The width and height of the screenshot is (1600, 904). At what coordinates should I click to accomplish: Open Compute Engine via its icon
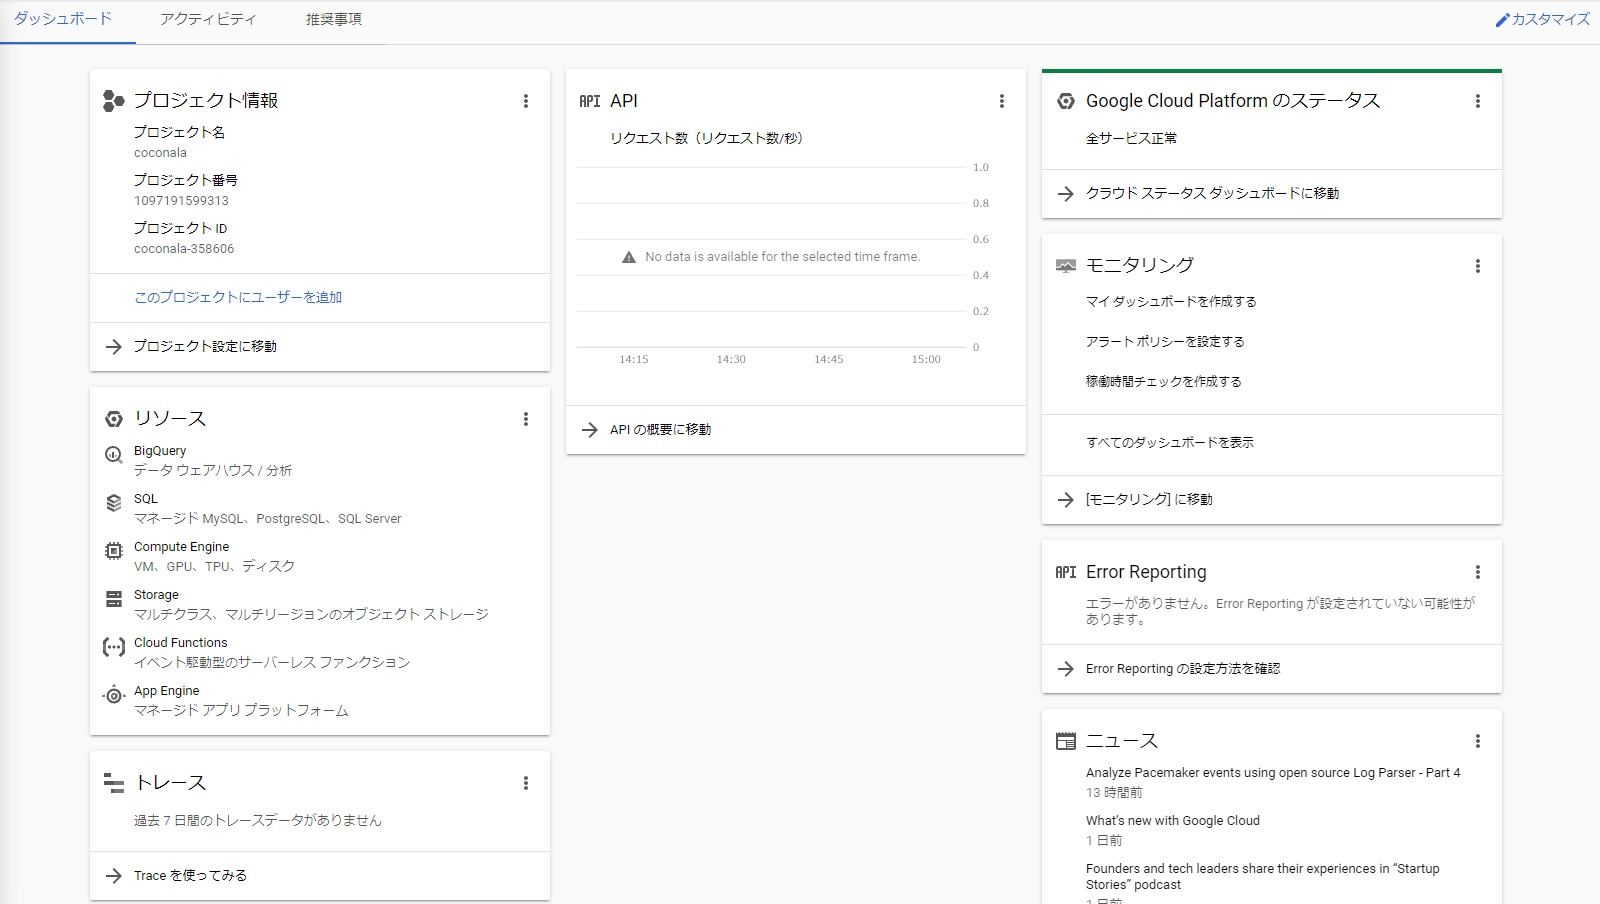(114, 551)
